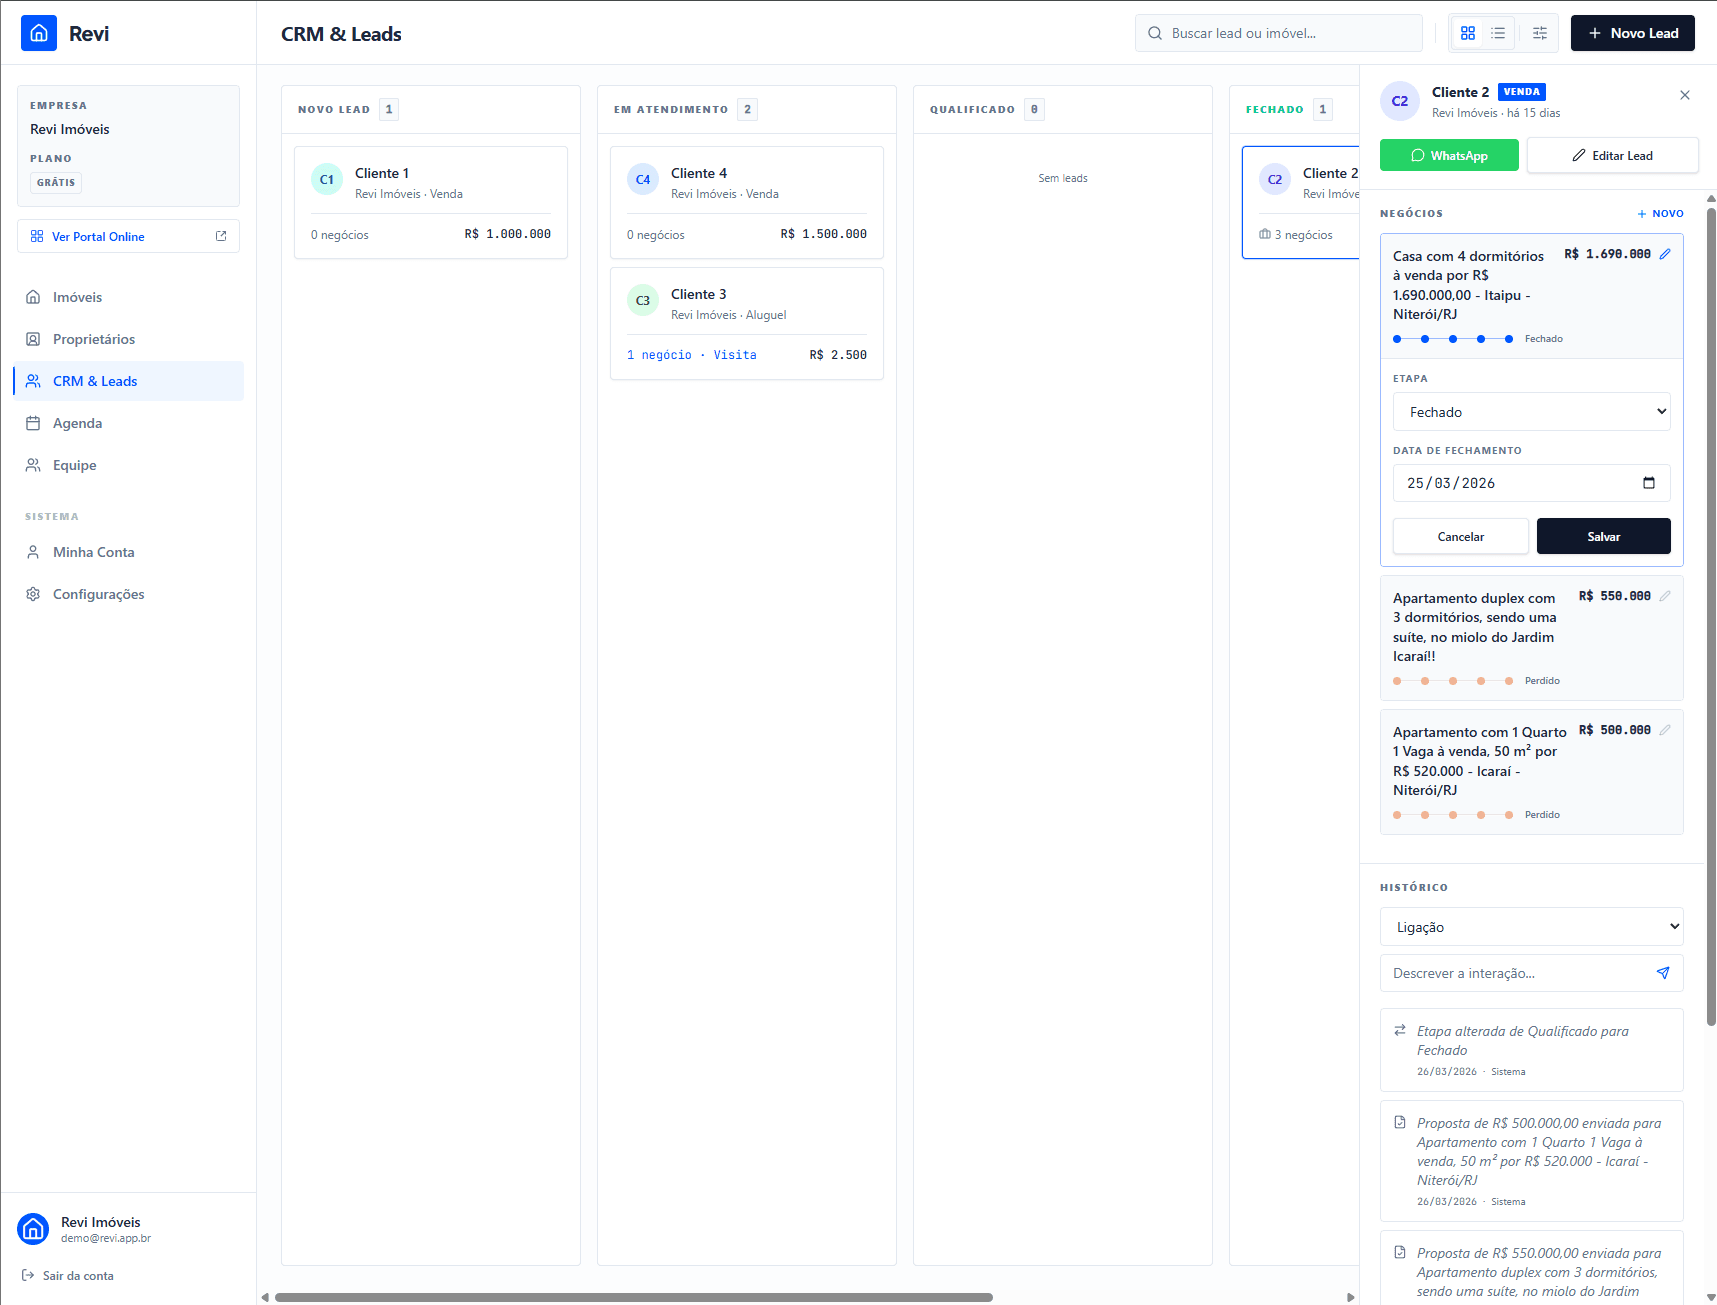Send interaction with paper plane icon
The image size is (1717, 1305).
point(1663,973)
